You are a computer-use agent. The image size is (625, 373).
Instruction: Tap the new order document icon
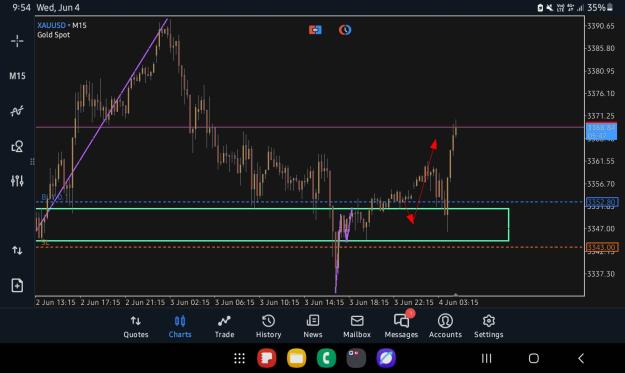point(17,285)
